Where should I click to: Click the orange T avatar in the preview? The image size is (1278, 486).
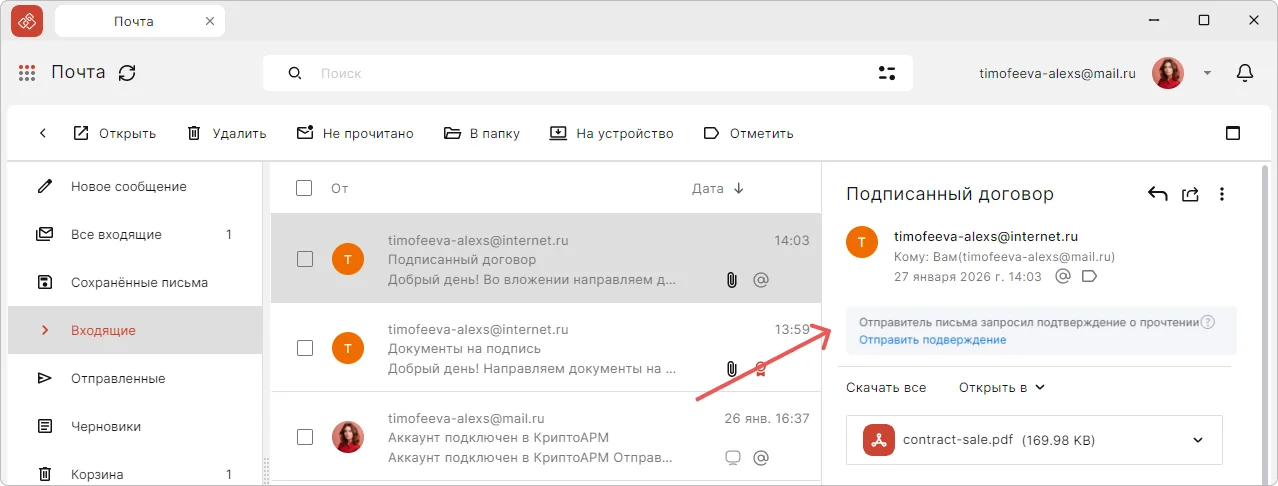[x=862, y=242]
